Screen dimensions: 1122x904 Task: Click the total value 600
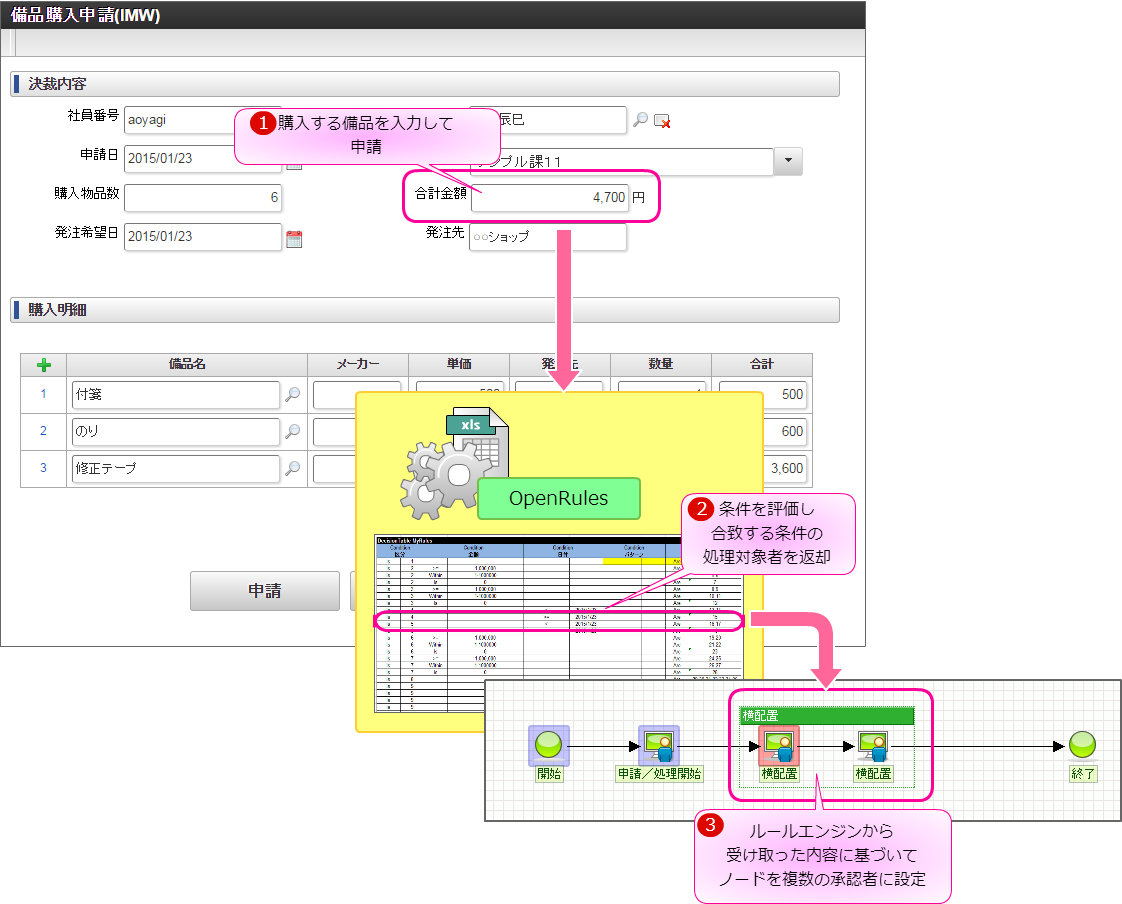pyautogui.click(x=792, y=432)
